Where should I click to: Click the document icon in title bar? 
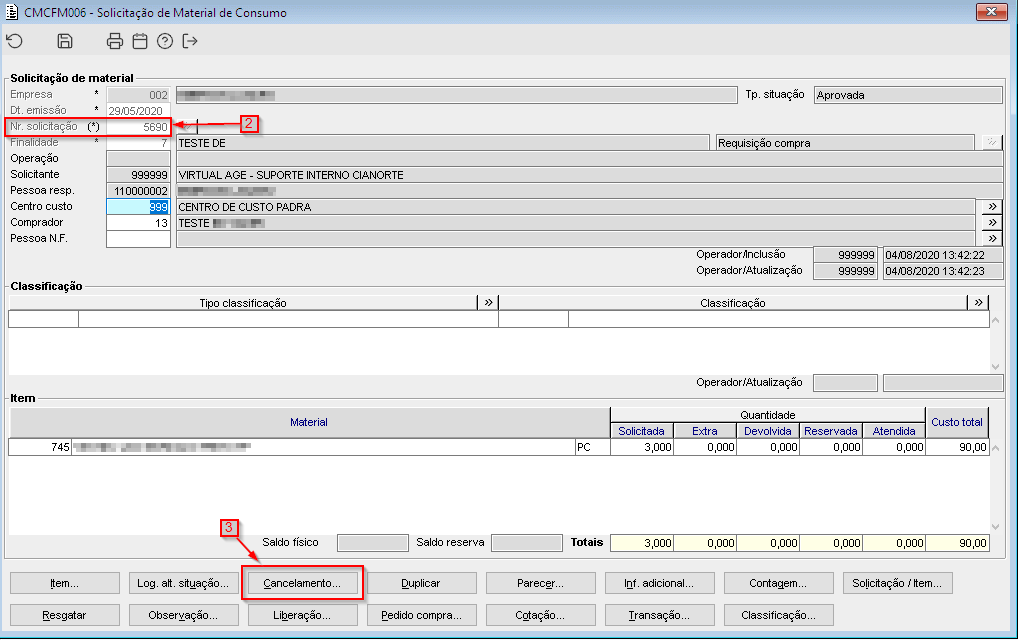tap(12, 12)
